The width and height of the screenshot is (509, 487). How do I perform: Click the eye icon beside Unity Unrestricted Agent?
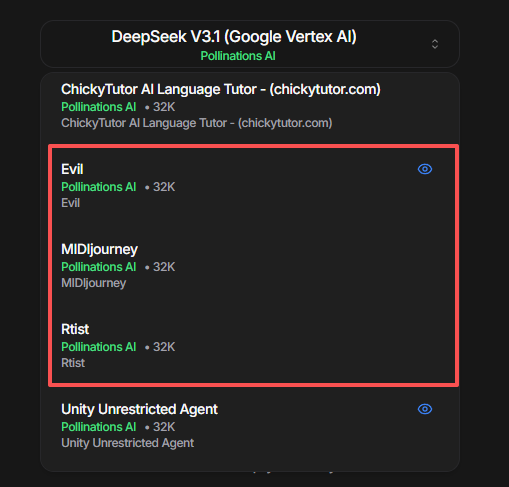point(425,409)
